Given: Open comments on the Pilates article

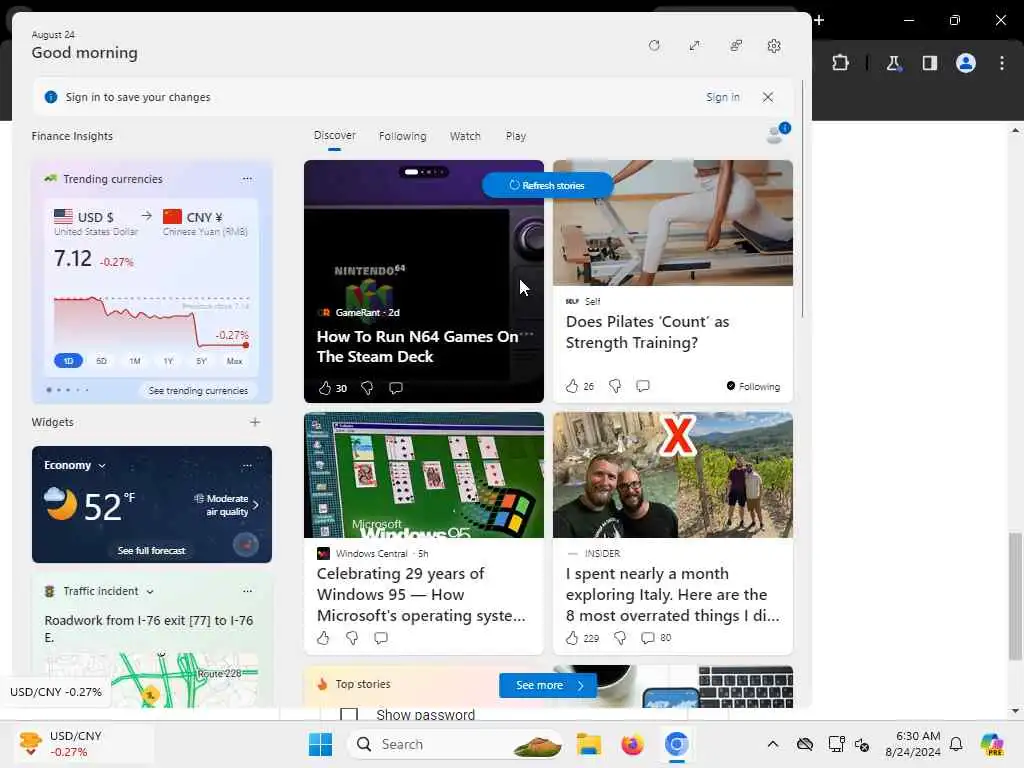Looking at the screenshot, I should pos(643,386).
